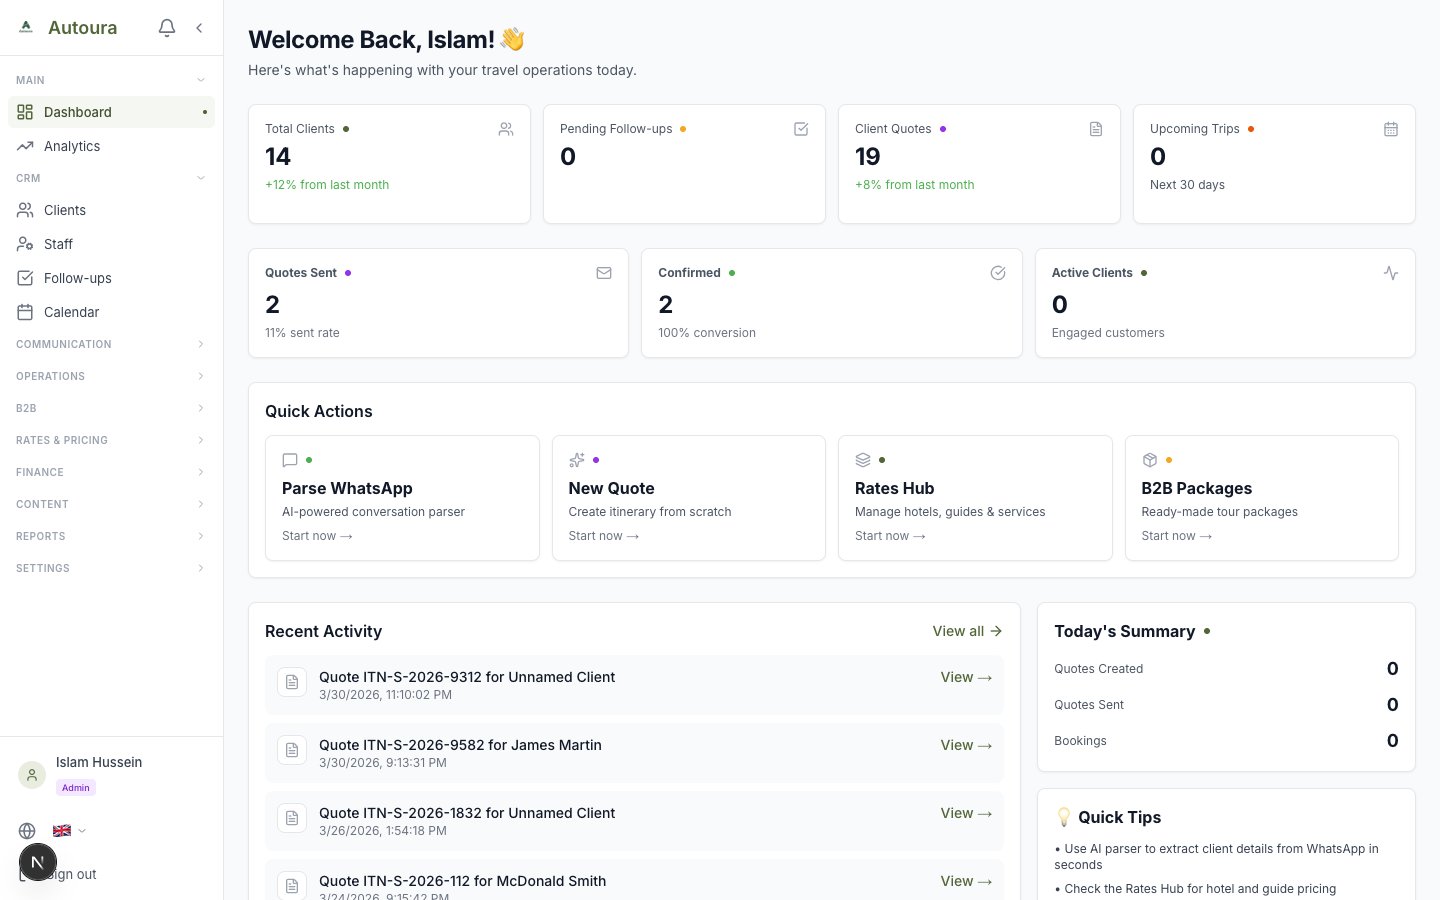1440x900 pixels.
Task: Click the calendar icon on Upcoming Trips card
Action: coord(1391,129)
